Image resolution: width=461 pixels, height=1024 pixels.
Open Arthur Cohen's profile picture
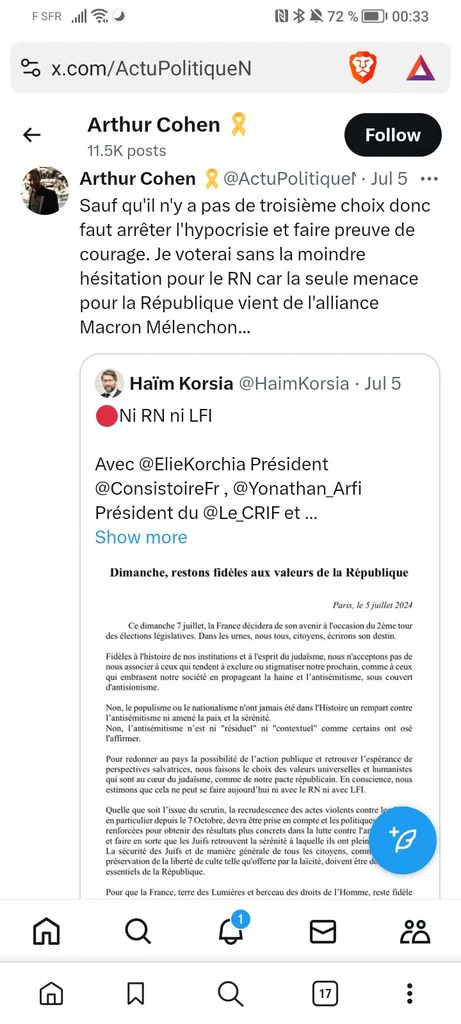[x=46, y=191]
